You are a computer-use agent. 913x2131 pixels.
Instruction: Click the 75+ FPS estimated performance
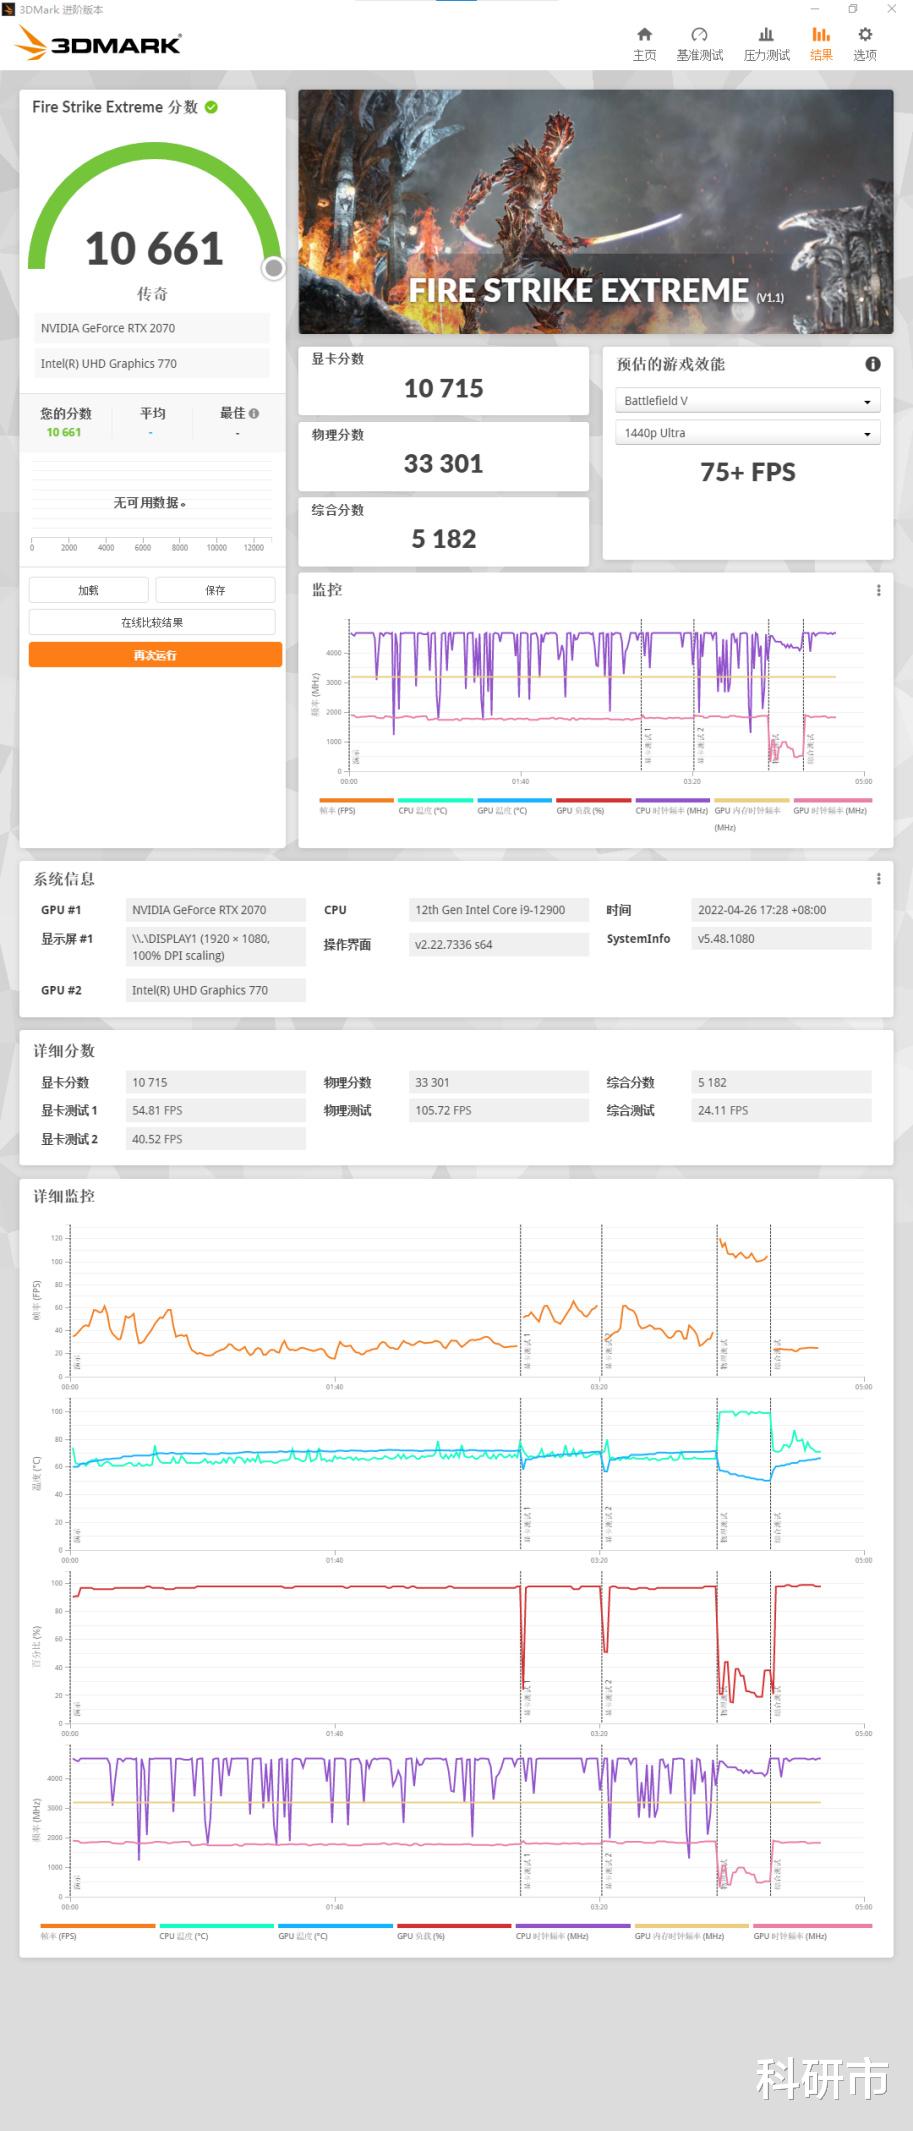pyautogui.click(x=748, y=472)
